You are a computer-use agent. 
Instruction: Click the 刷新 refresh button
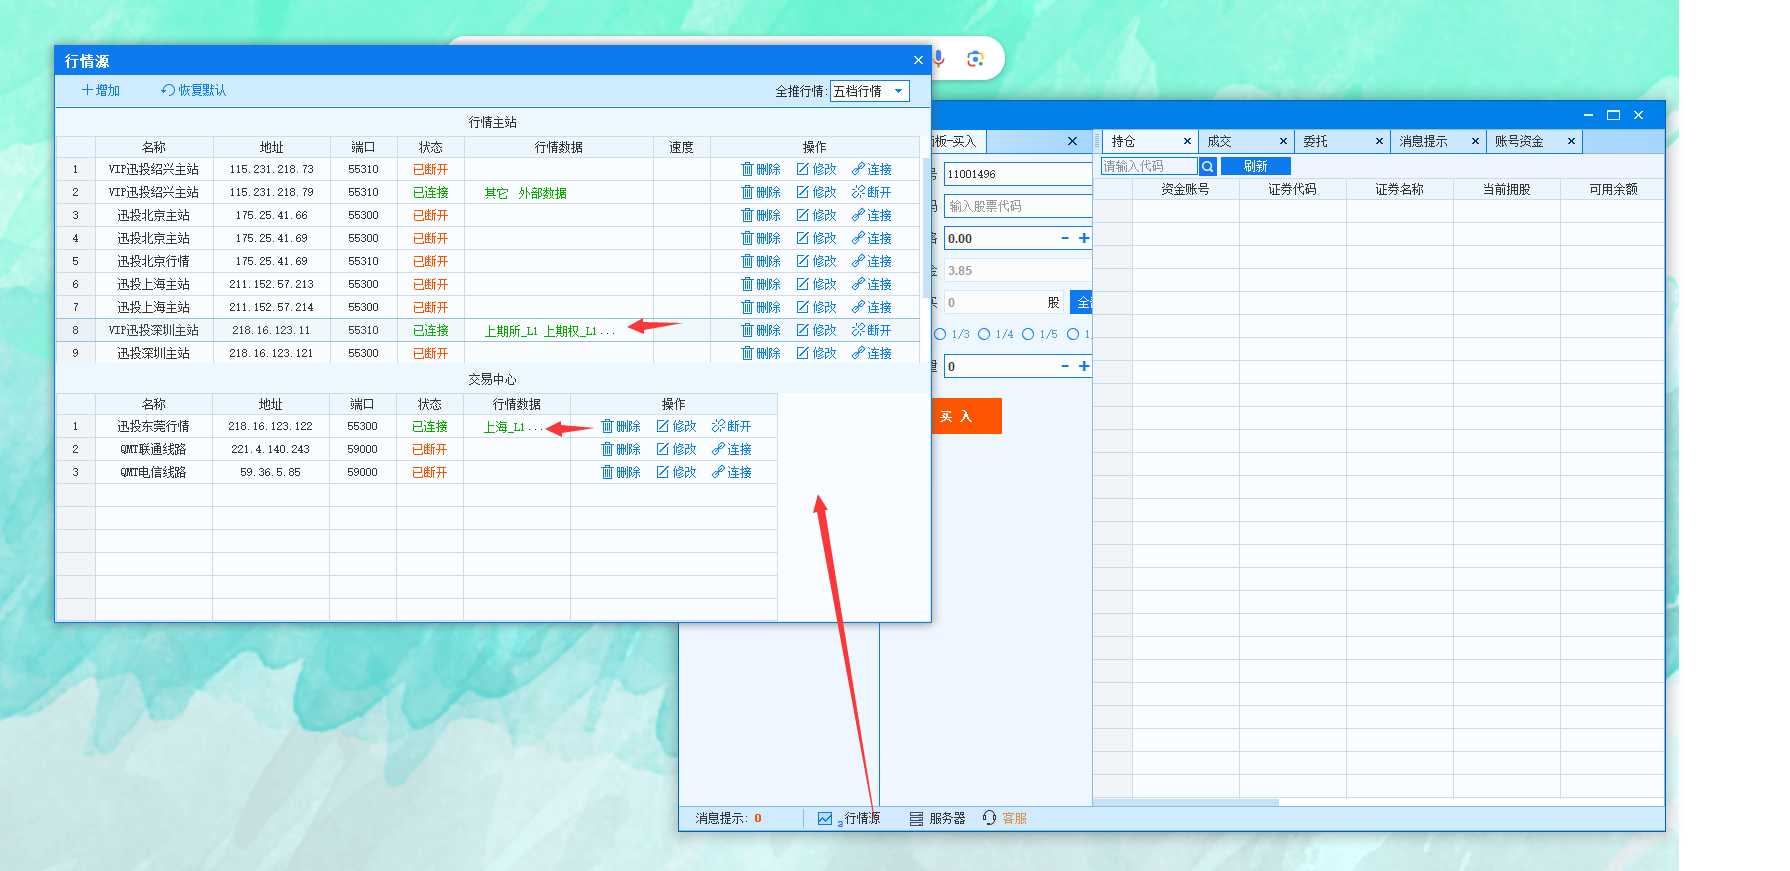[1256, 166]
